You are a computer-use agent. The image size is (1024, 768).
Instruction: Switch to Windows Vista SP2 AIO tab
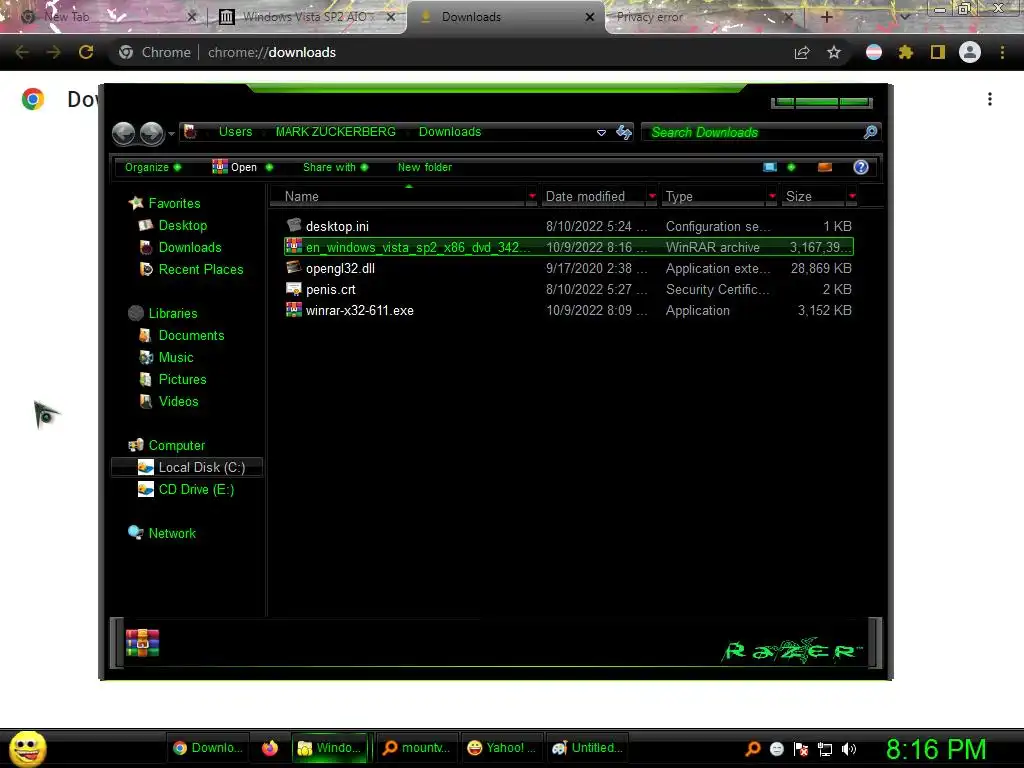point(308,17)
